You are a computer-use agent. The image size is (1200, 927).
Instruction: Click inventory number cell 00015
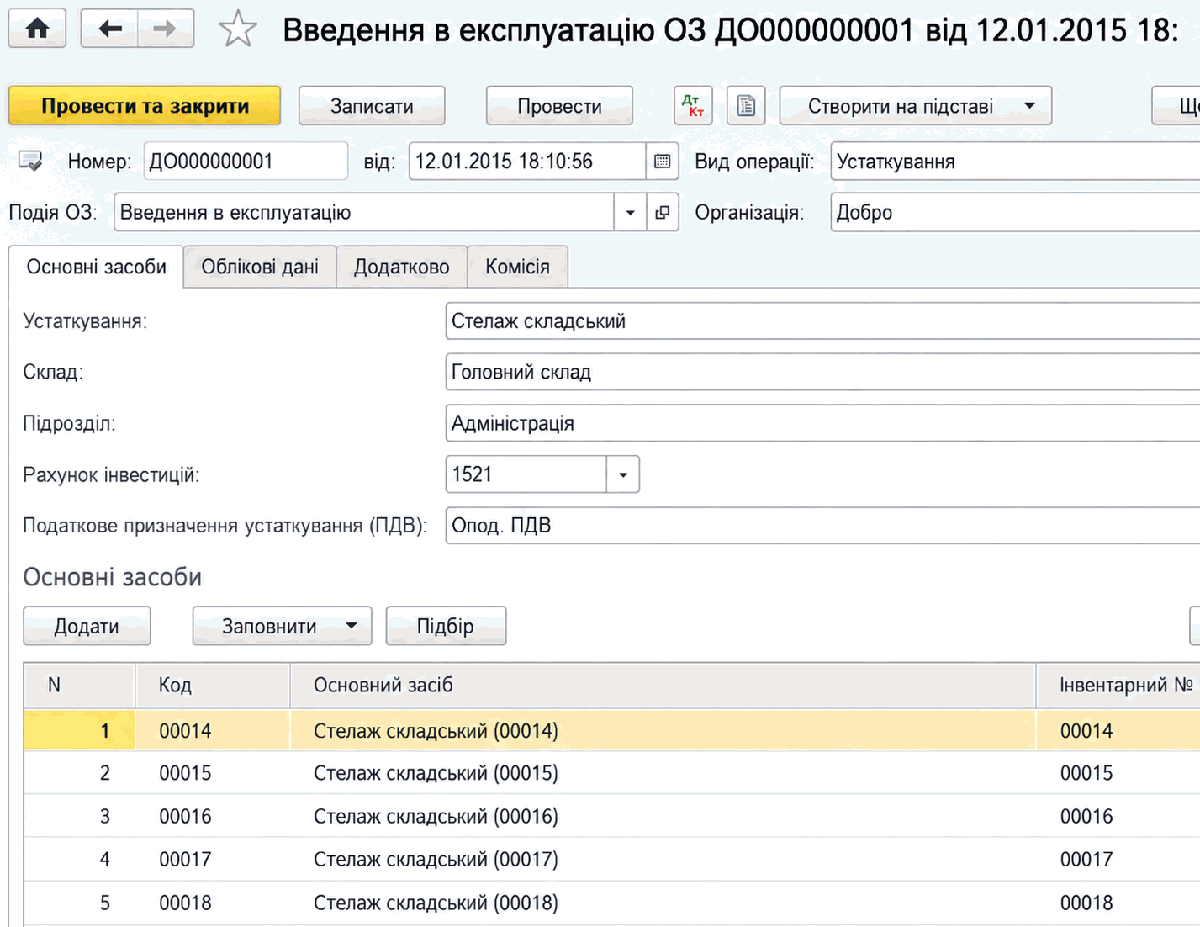(1118, 773)
